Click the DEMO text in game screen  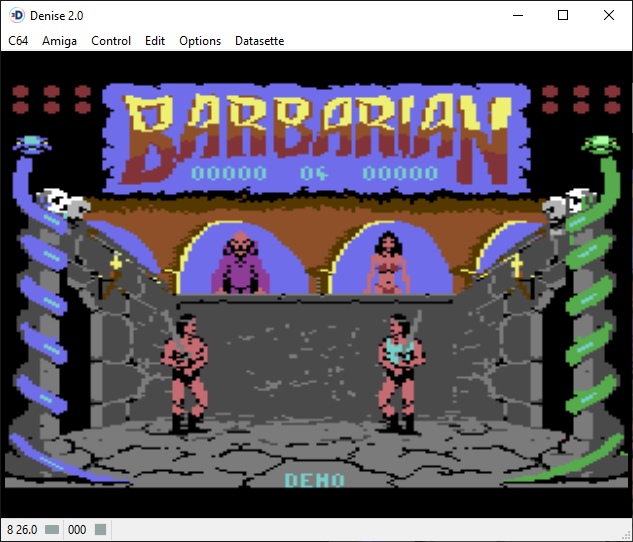pos(315,480)
